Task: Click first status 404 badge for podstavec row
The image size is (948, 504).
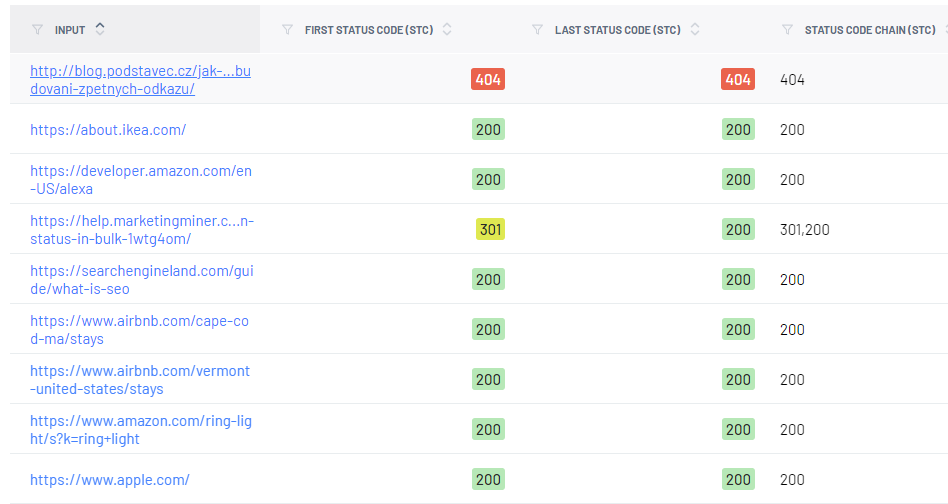Action: (x=488, y=79)
